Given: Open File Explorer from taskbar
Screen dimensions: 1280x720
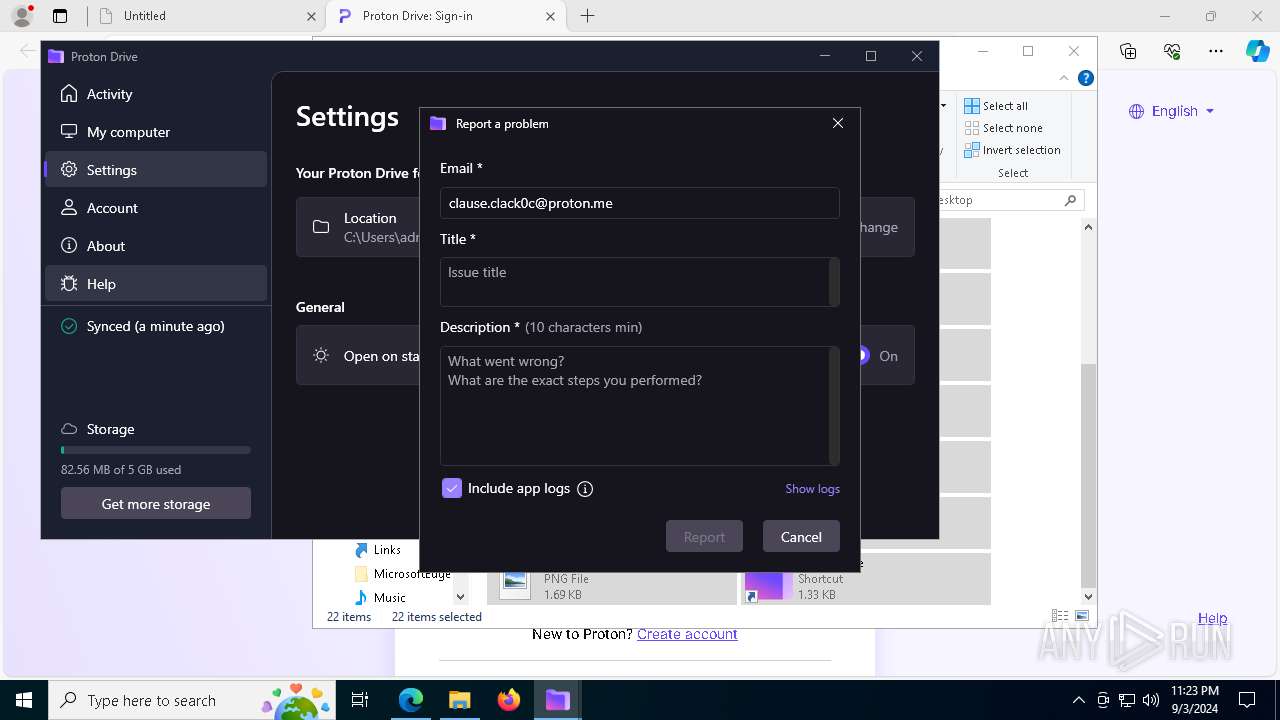Looking at the screenshot, I should point(460,700).
